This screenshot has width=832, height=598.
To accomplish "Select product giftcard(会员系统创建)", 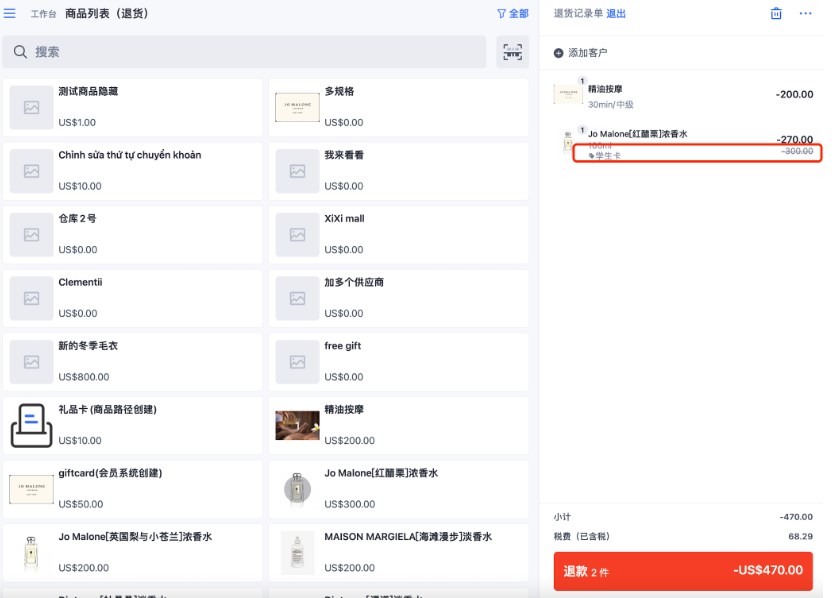I will click(133, 489).
